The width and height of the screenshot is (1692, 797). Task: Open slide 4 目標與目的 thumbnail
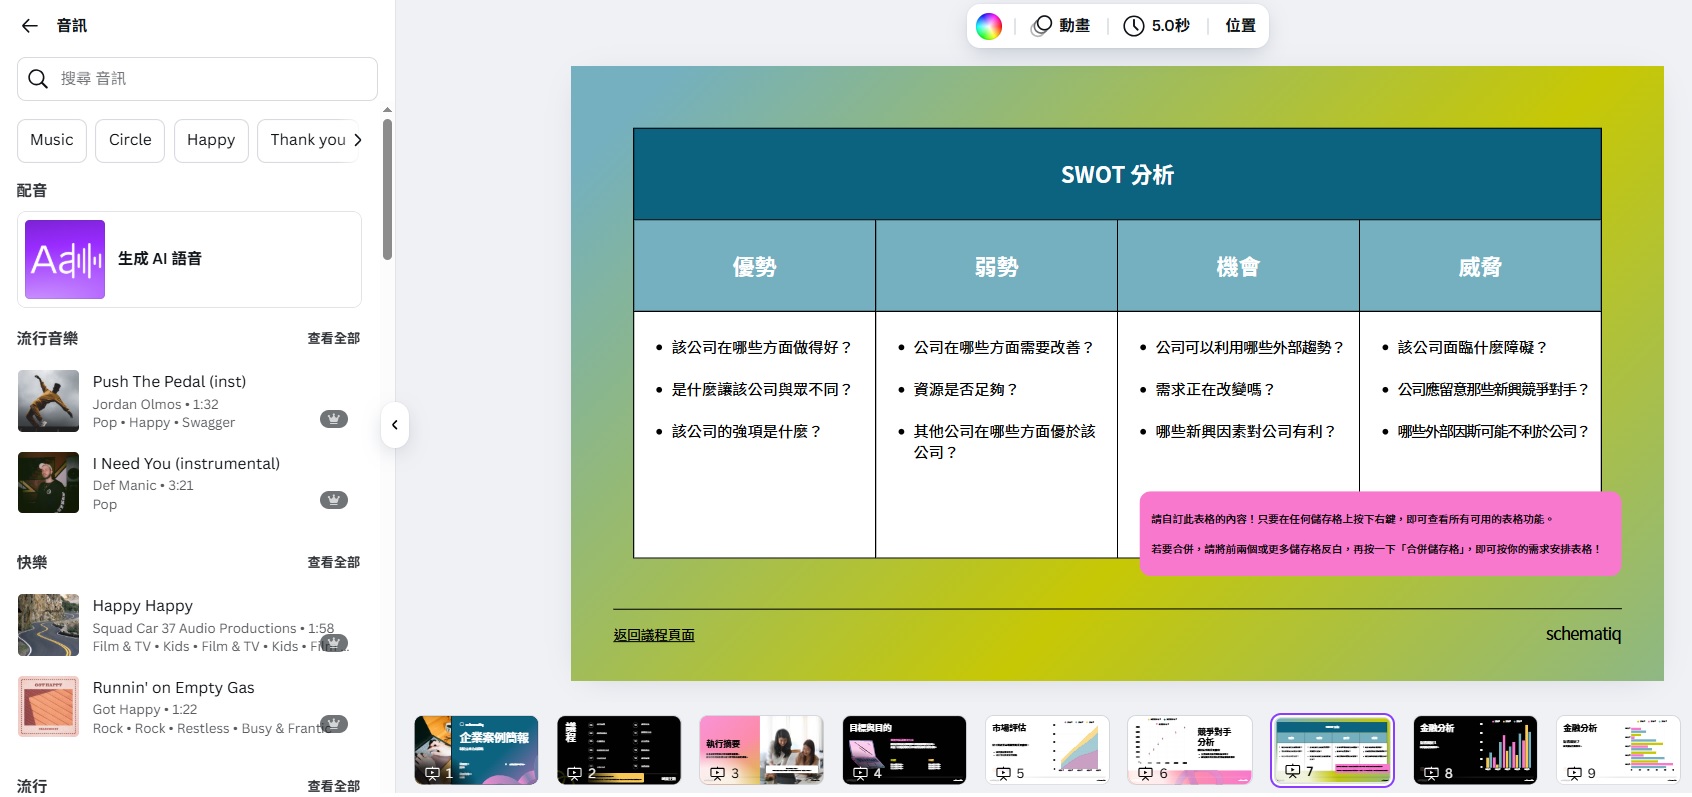904,750
